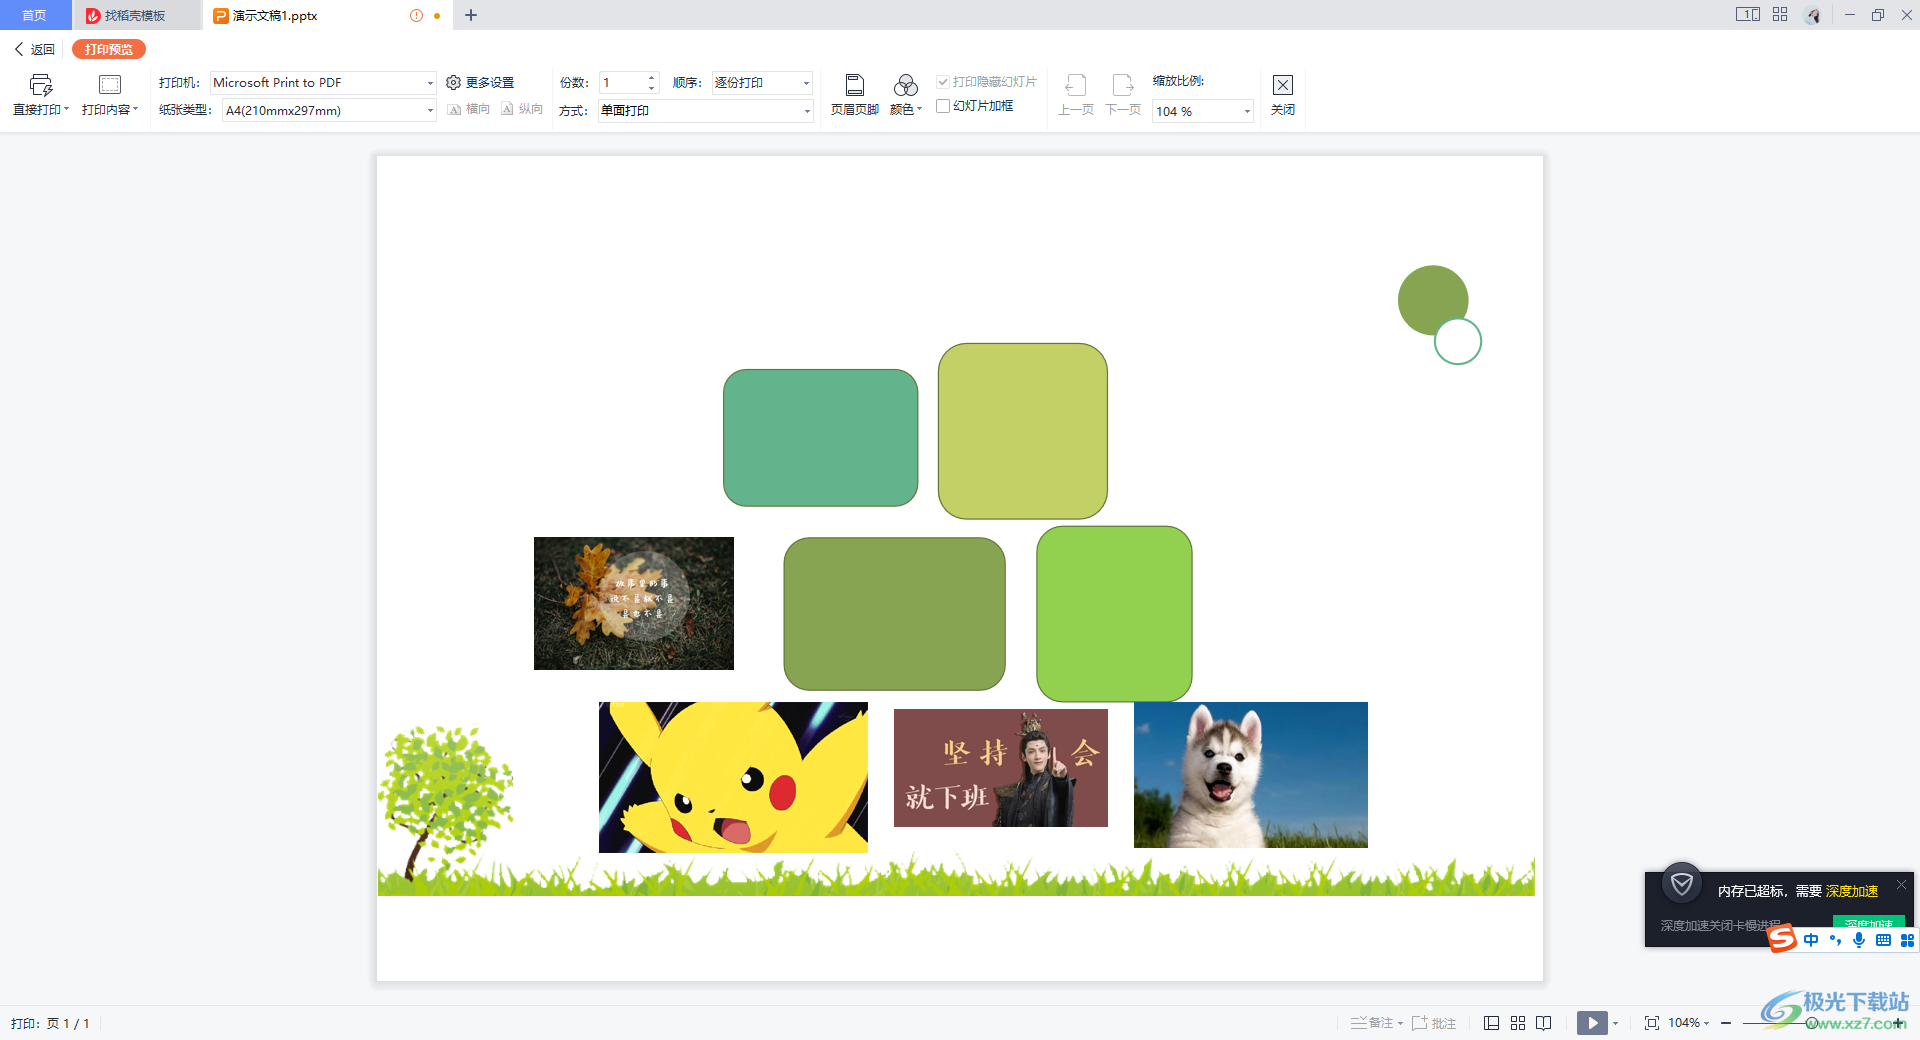Click the green 深度加速 button in popup

click(1868, 922)
